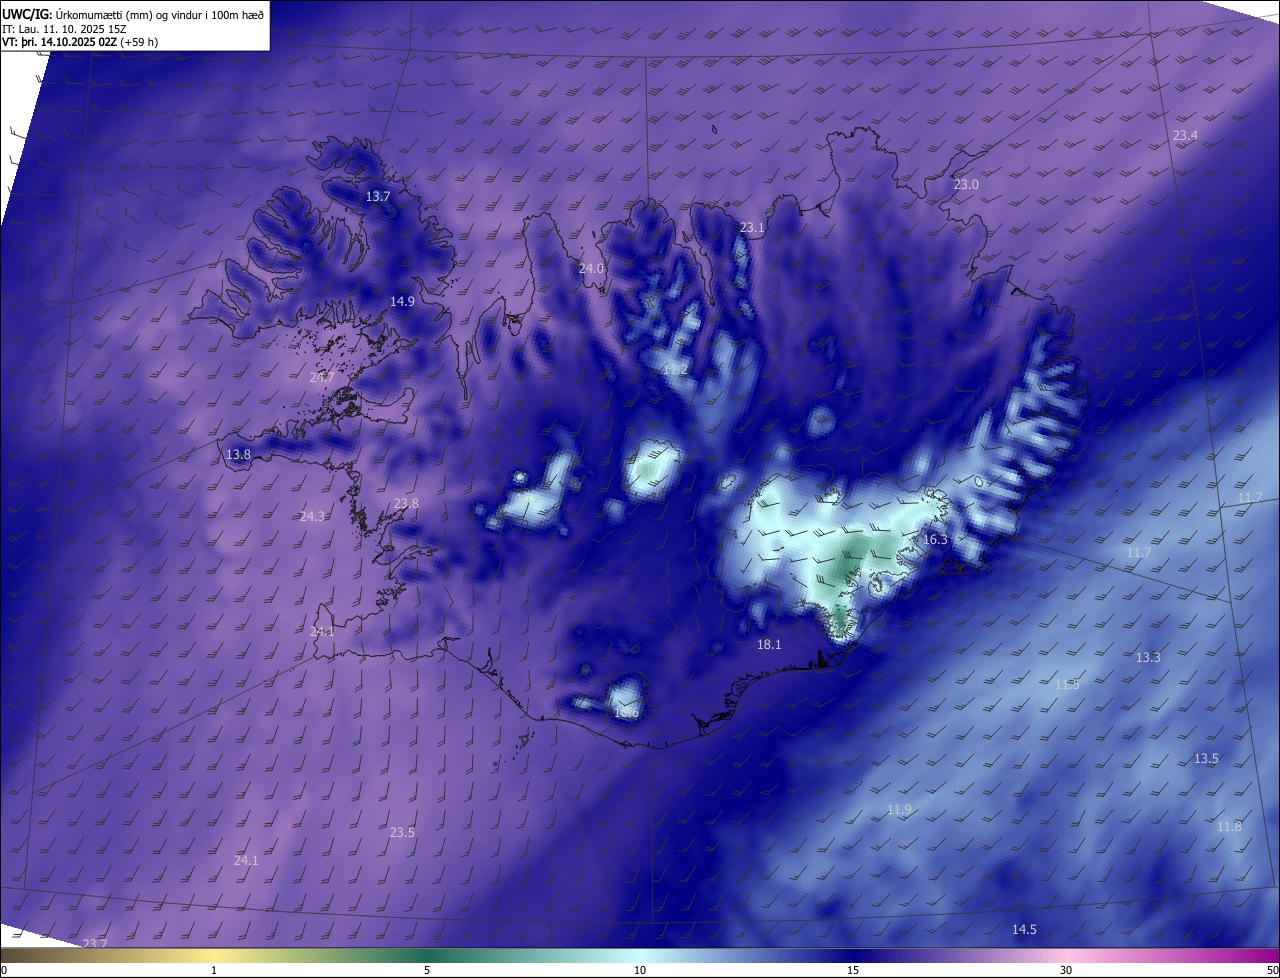Click the value 23.8 on the map

tap(406, 504)
